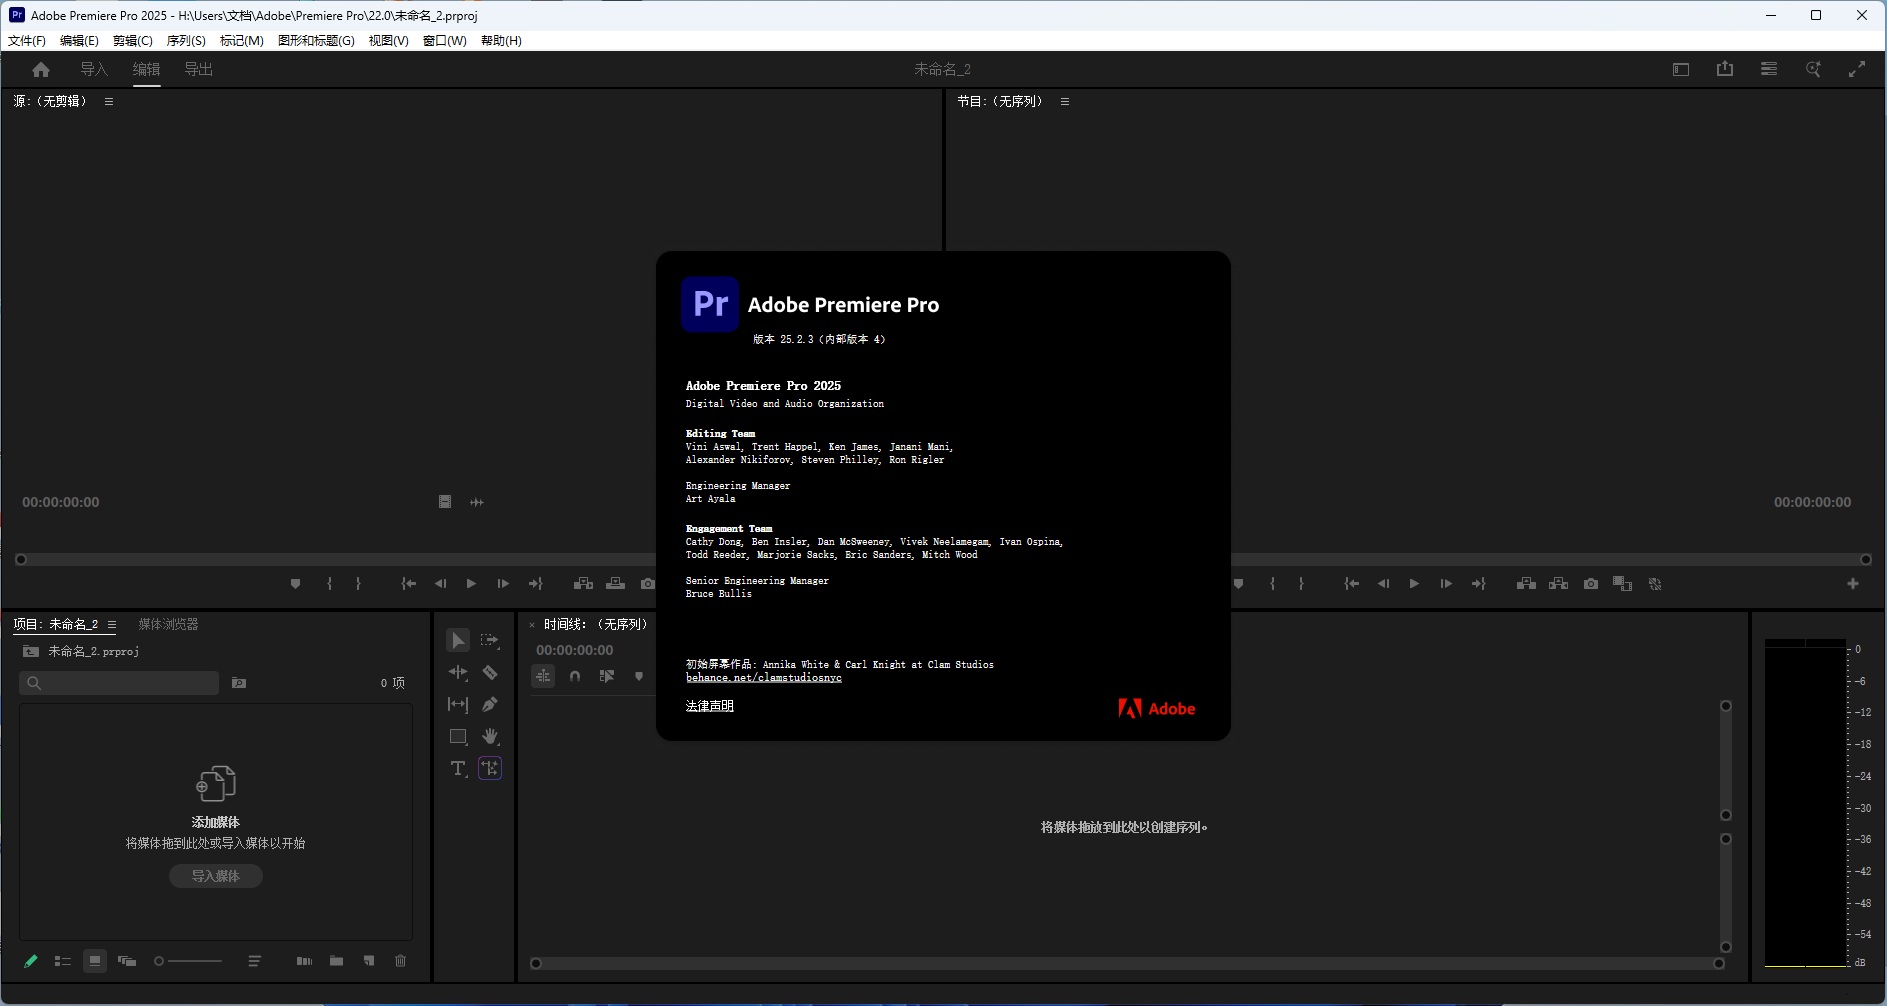Open Source monitor panel menu
This screenshot has width=1887, height=1006.
[x=109, y=101]
